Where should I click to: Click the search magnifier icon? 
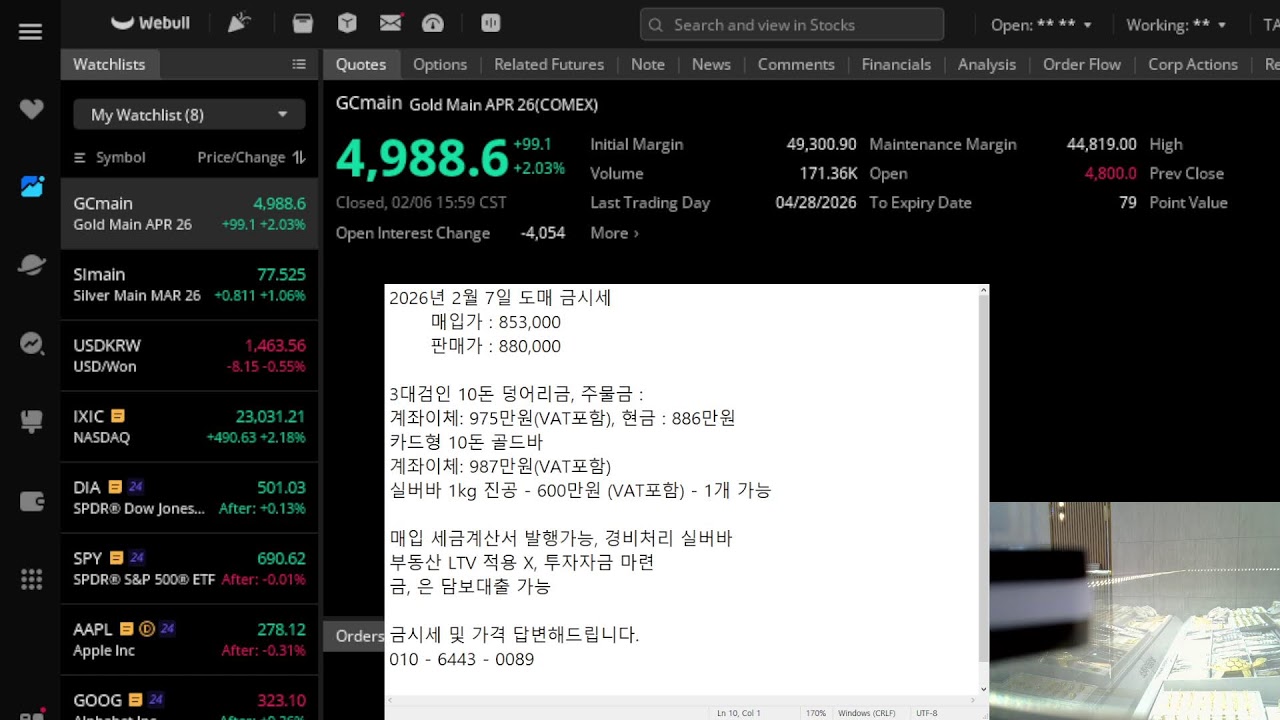(656, 25)
